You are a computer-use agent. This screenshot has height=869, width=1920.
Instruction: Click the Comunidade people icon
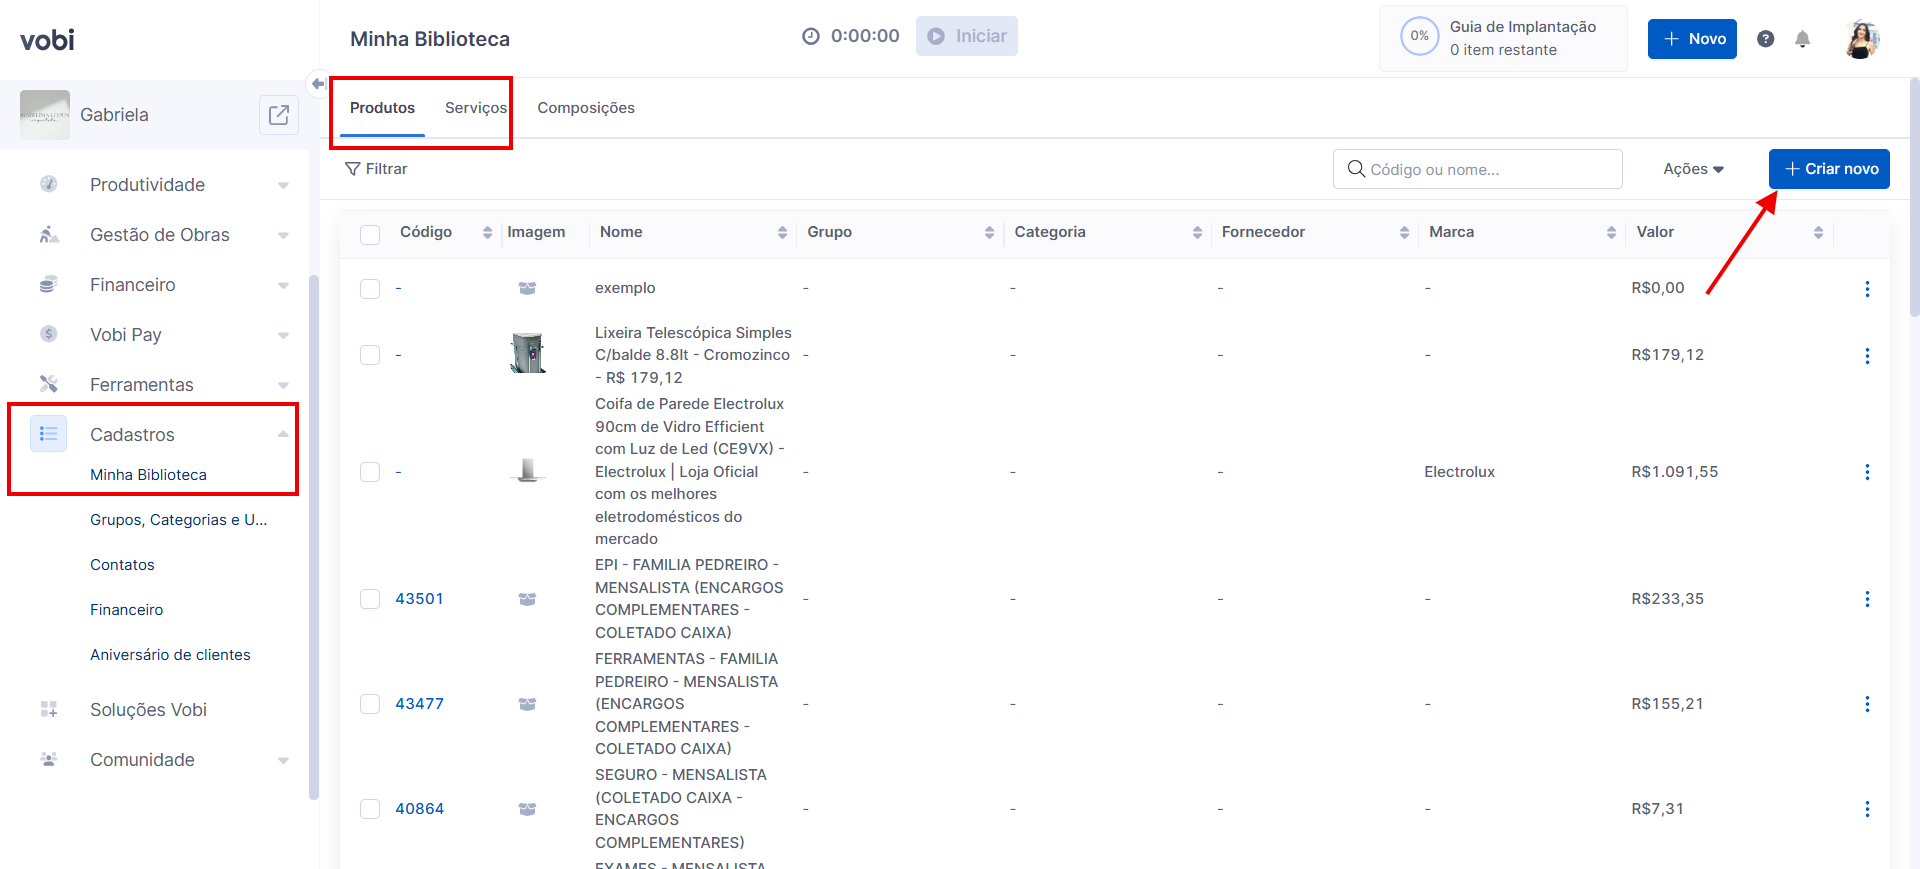(48, 759)
